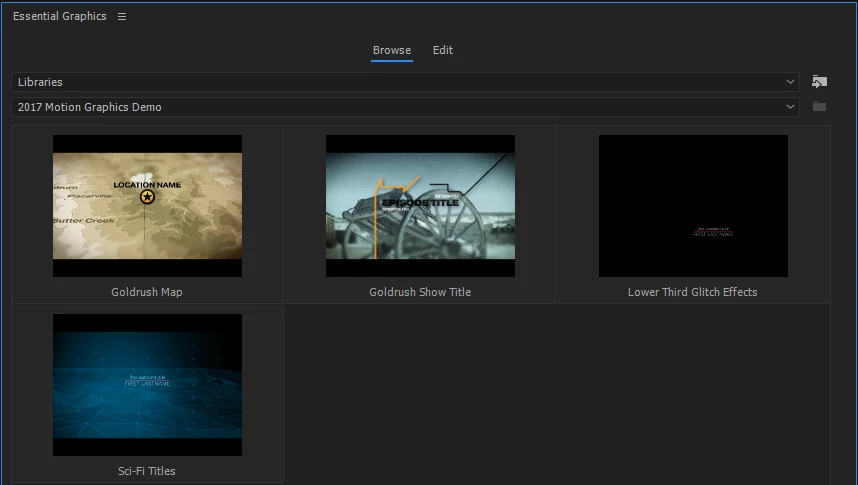The height and width of the screenshot is (485, 858).
Task: Switch to the Browse tab
Action: pos(392,50)
